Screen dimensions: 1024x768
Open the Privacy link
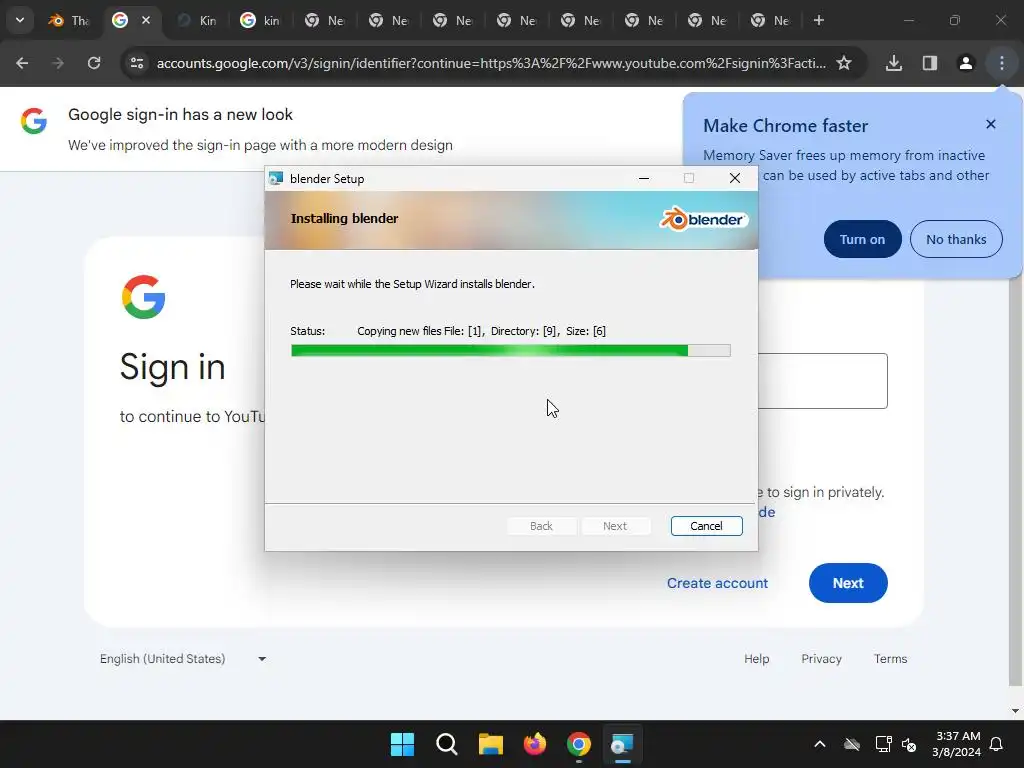tap(821, 658)
